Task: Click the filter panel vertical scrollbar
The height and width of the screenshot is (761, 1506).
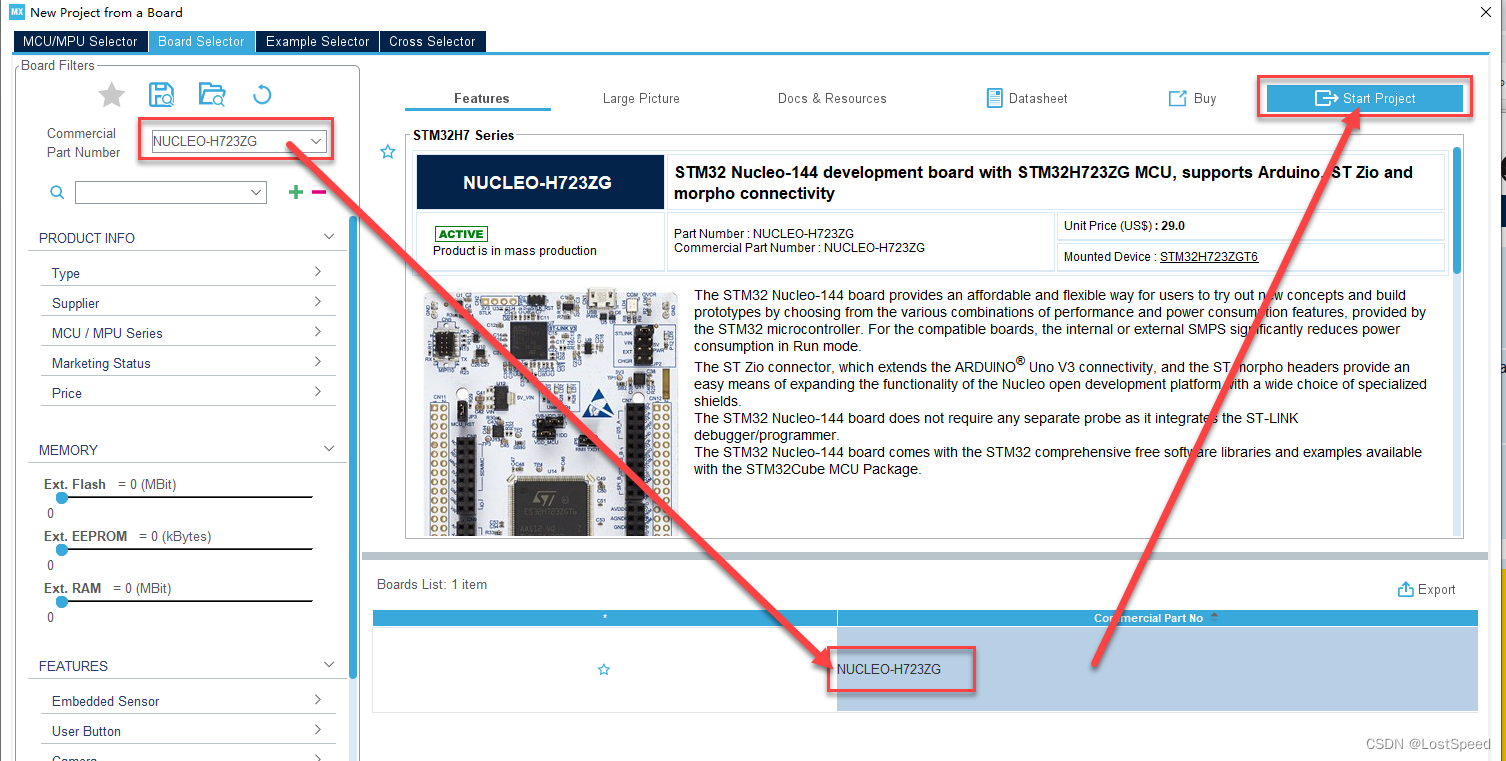Action: tap(353, 446)
